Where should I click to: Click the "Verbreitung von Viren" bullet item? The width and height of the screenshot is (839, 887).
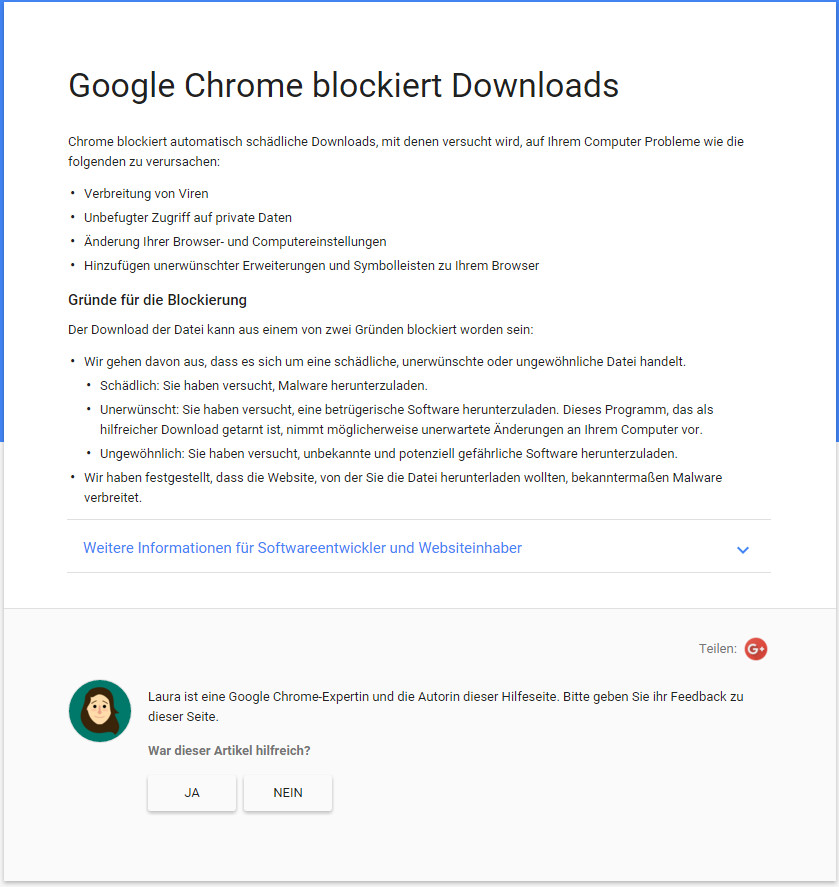pos(146,193)
